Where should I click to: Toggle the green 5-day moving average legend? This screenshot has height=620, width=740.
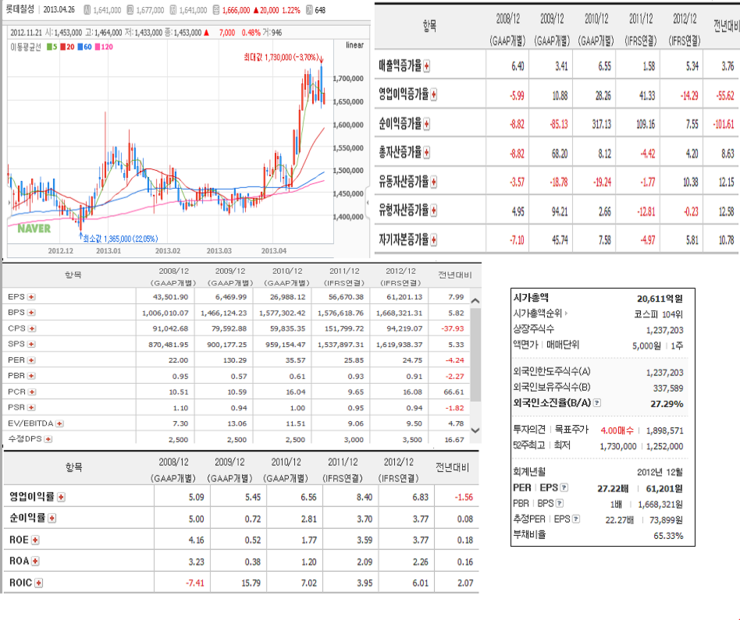[52, 47]
